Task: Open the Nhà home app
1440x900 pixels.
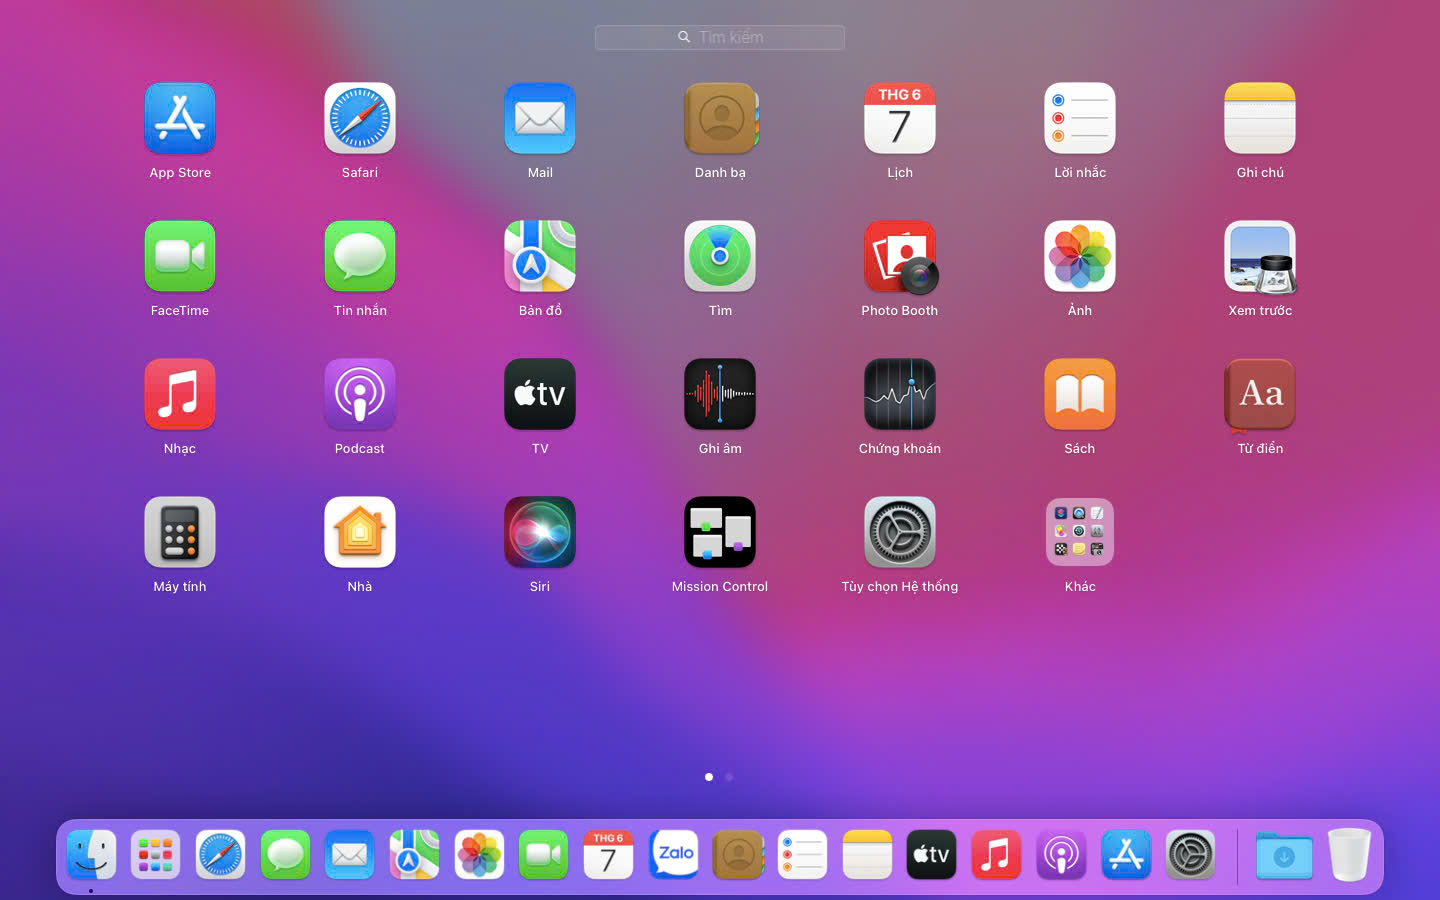Action: tap(360, 533)
